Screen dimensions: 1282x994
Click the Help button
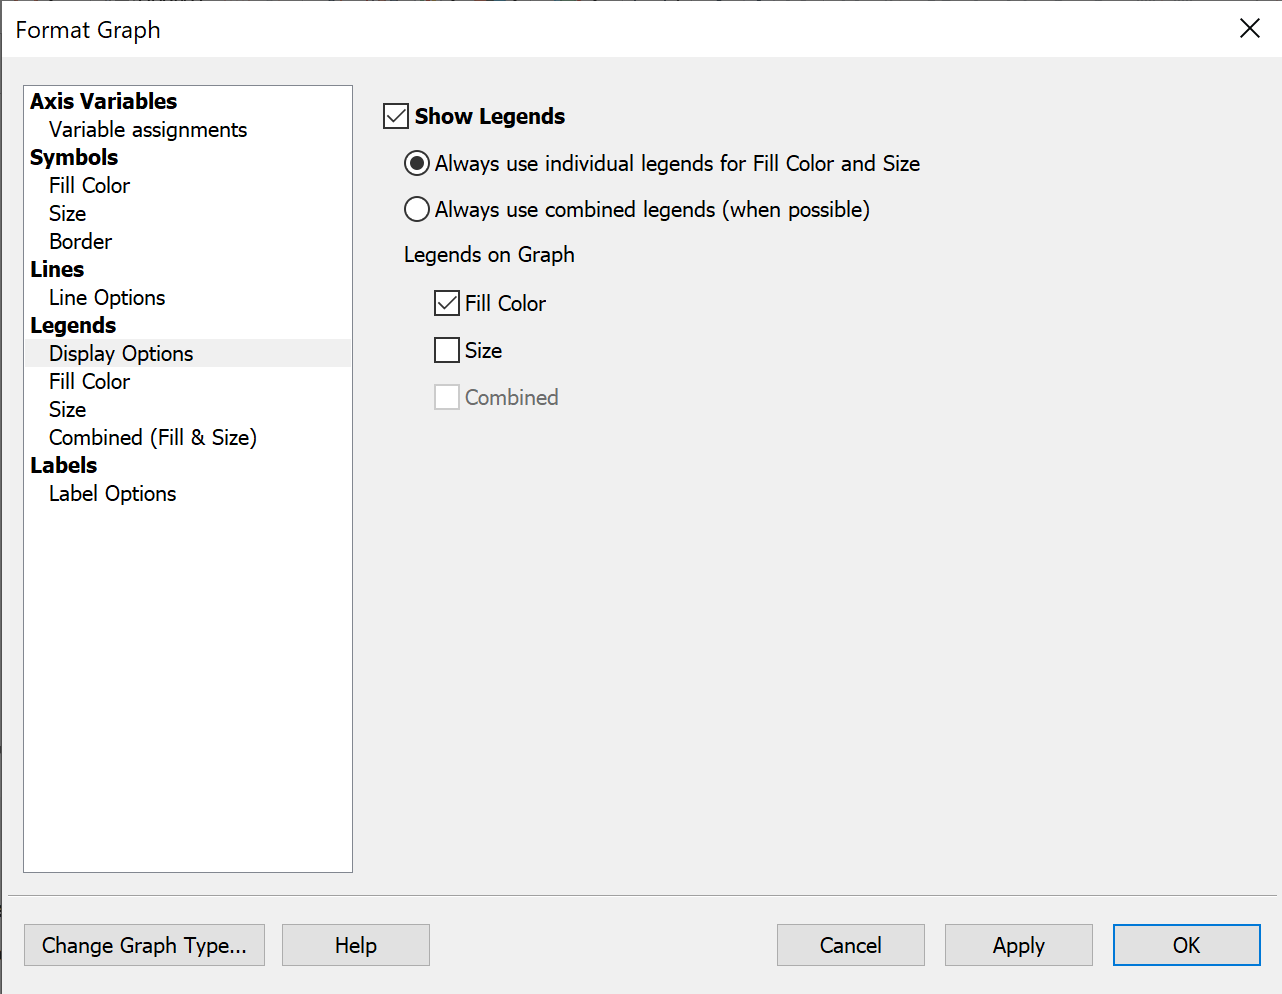pyautogui.click(x=355, y=945)
